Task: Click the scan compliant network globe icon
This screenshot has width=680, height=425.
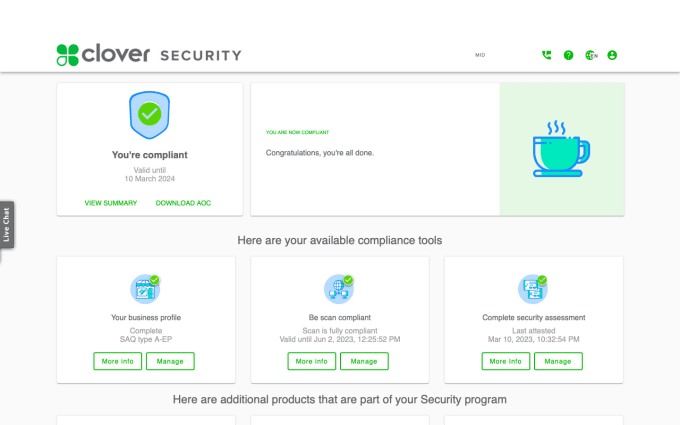Action: click(x=339, y=289)
